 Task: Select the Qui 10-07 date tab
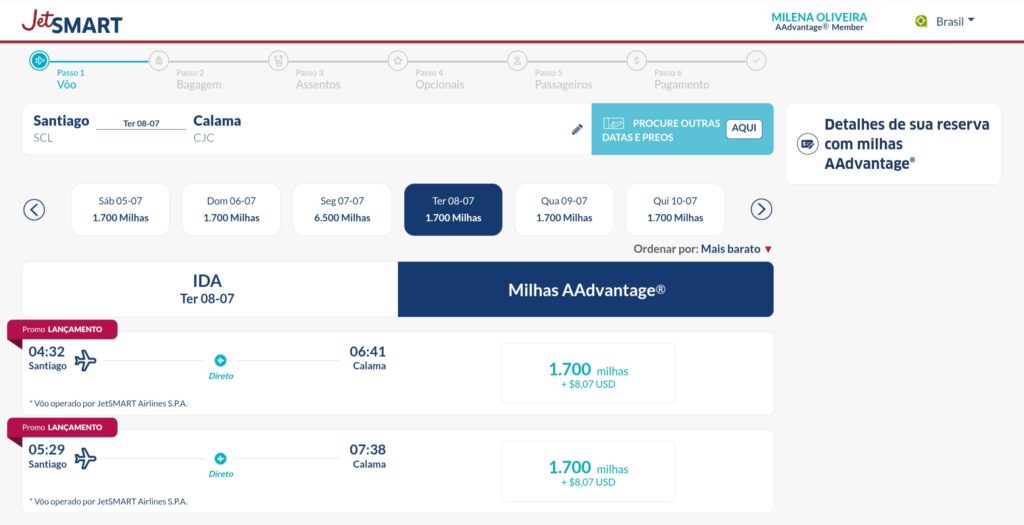tap(675, 210)
